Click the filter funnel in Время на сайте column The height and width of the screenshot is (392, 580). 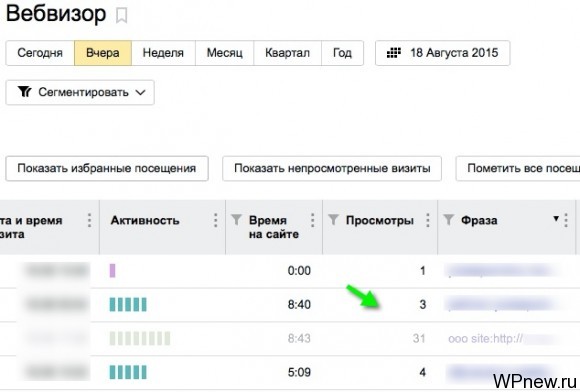236,220
